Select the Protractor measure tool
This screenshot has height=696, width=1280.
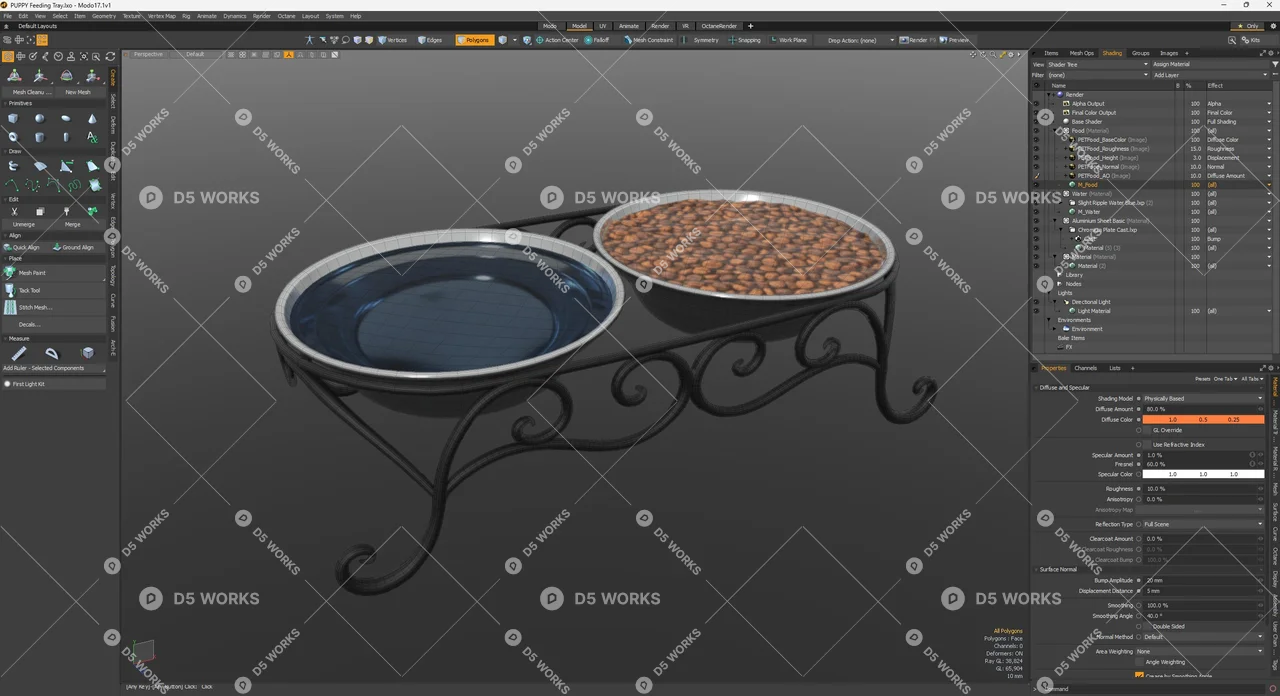pyautogui.click(x=52, y=353)
